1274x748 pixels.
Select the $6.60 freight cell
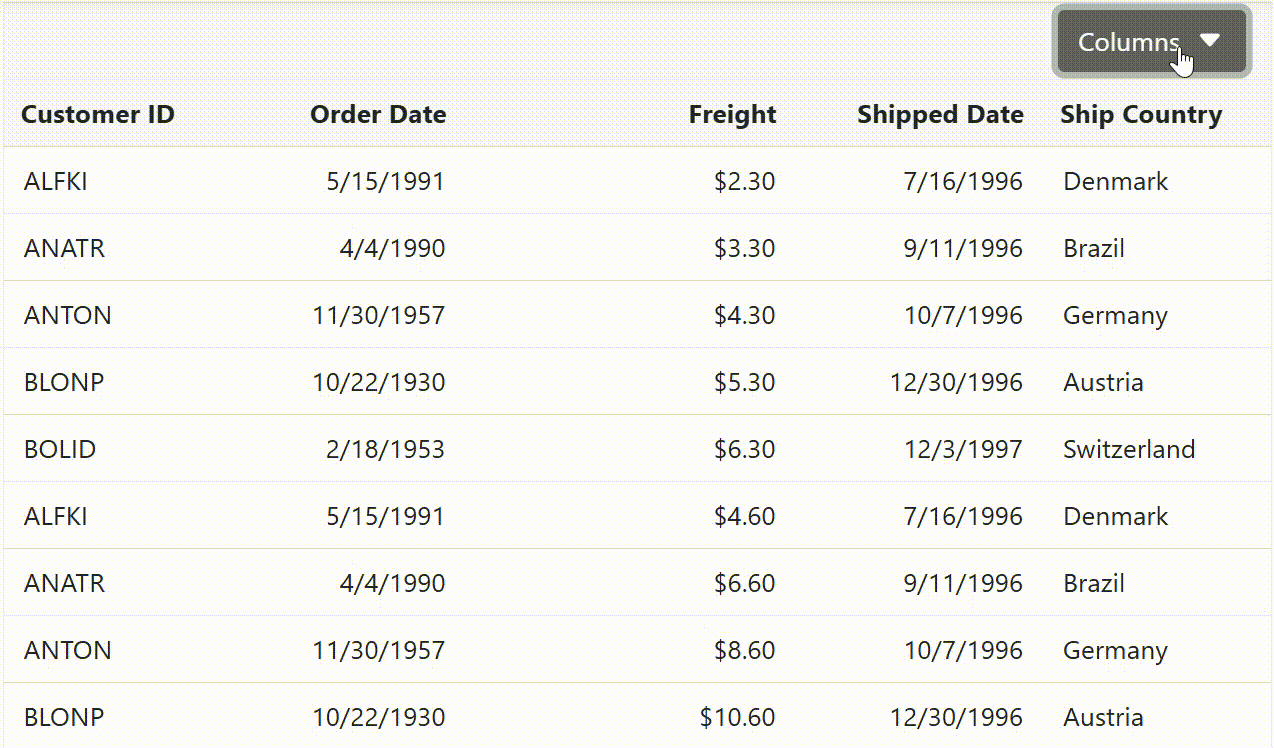point(744,583)
